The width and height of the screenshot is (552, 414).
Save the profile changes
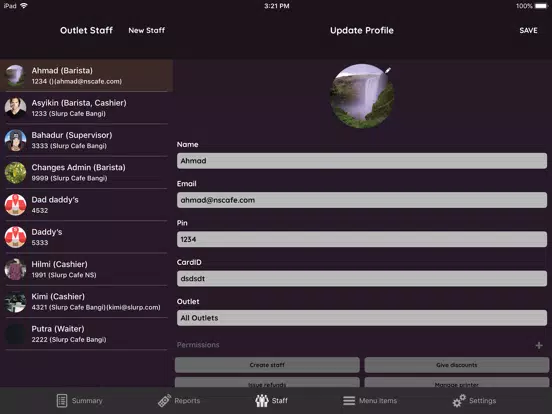[528, 30]
